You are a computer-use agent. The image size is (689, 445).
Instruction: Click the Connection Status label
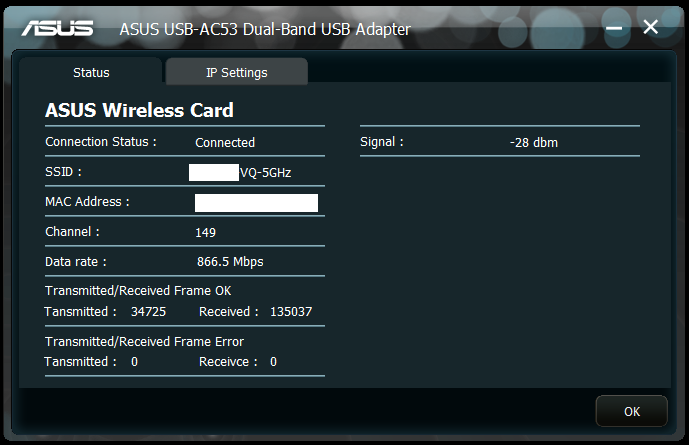[x=100, y=142]
